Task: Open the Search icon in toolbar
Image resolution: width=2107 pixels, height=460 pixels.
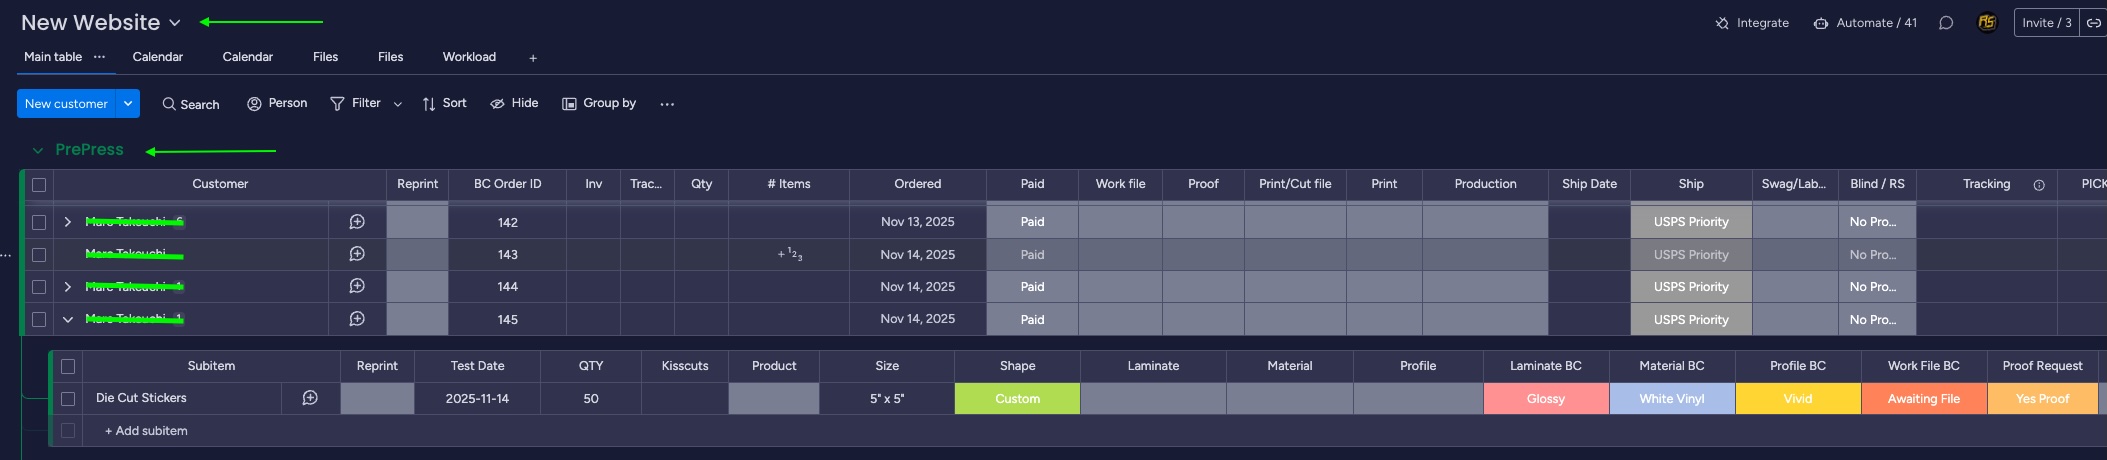Action: point(170,104)
